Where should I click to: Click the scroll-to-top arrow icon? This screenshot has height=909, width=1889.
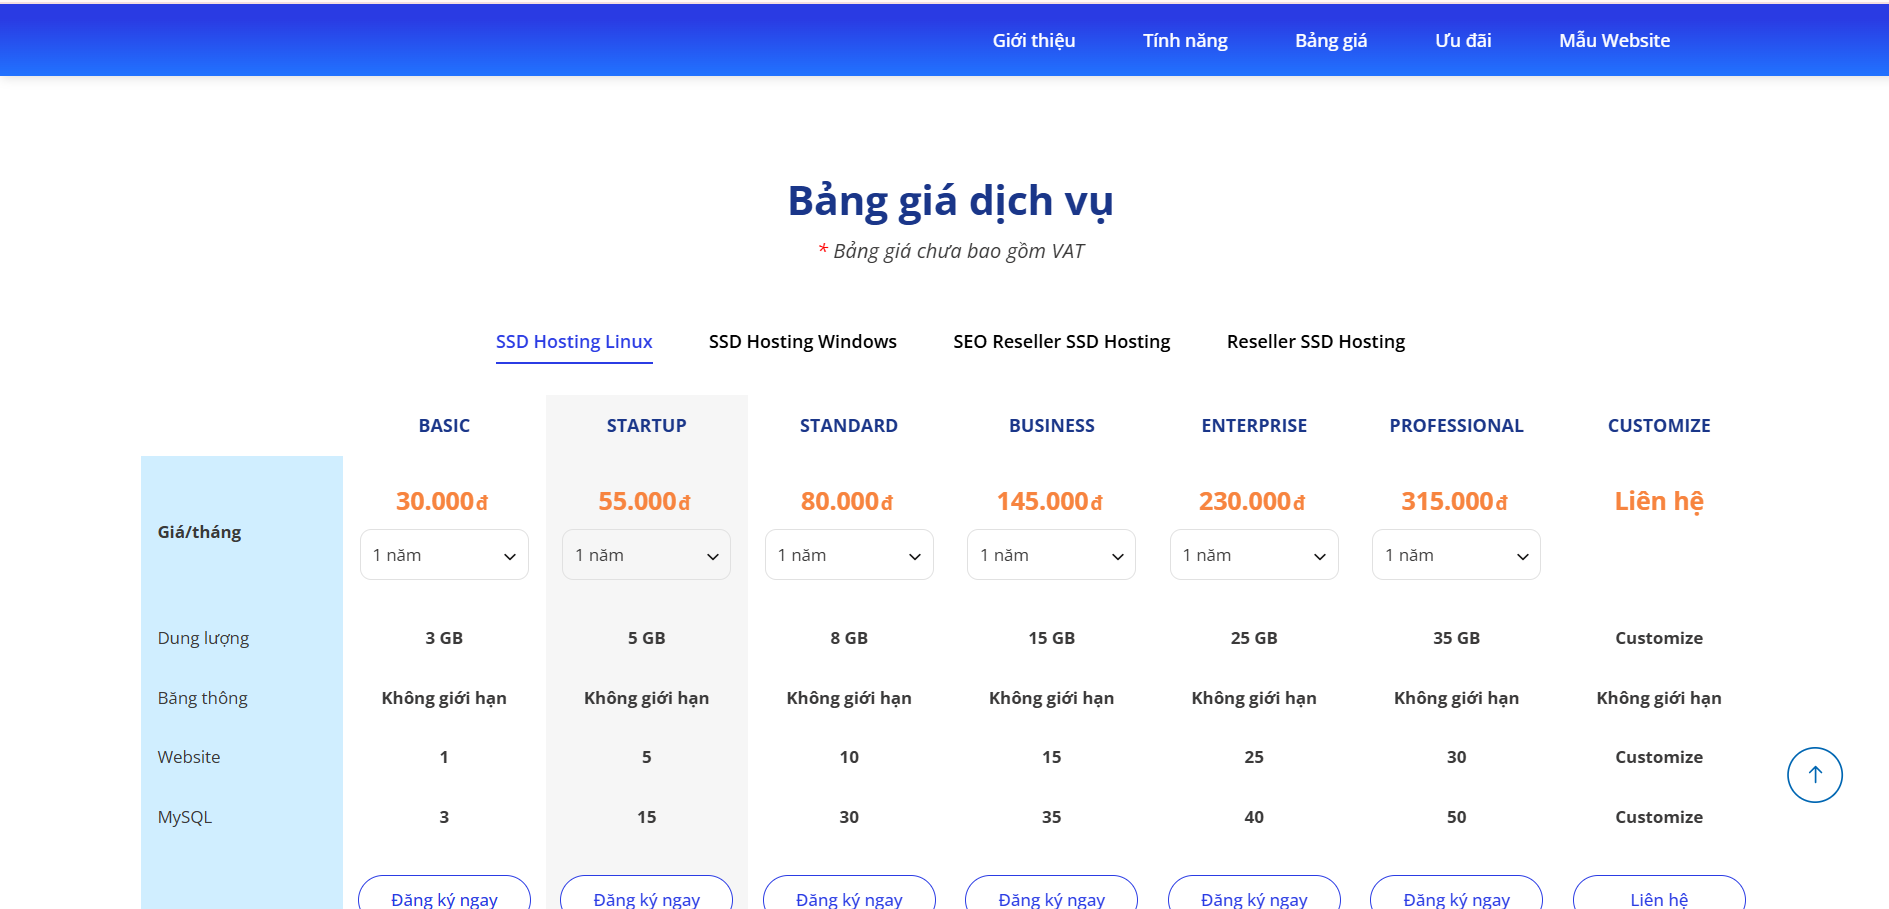[x=1814, y=775]
